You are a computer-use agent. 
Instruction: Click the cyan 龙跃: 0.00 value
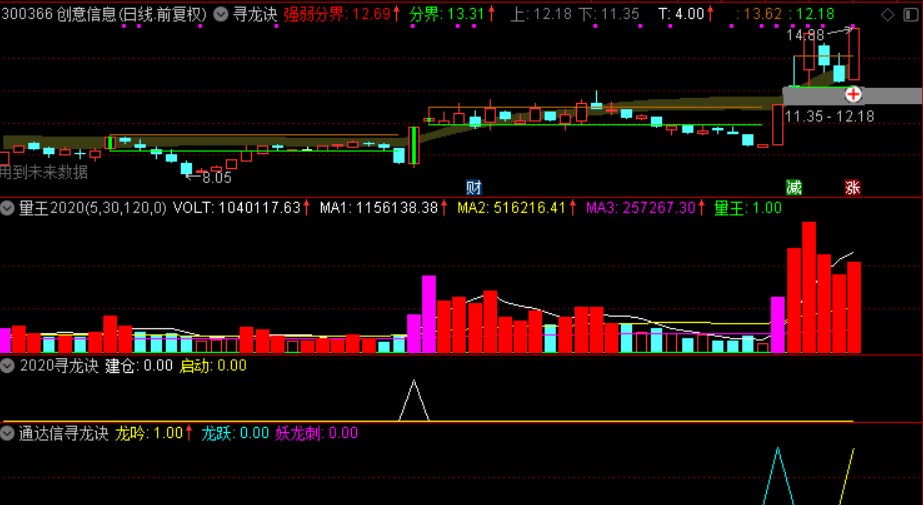[235, 434]
